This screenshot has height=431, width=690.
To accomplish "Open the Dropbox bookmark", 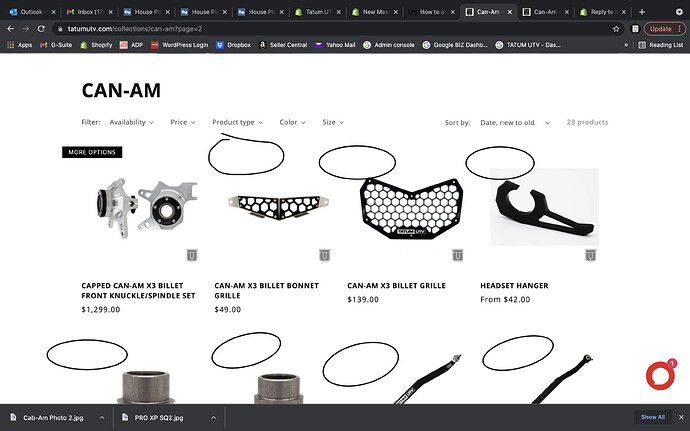I will 233,45.
